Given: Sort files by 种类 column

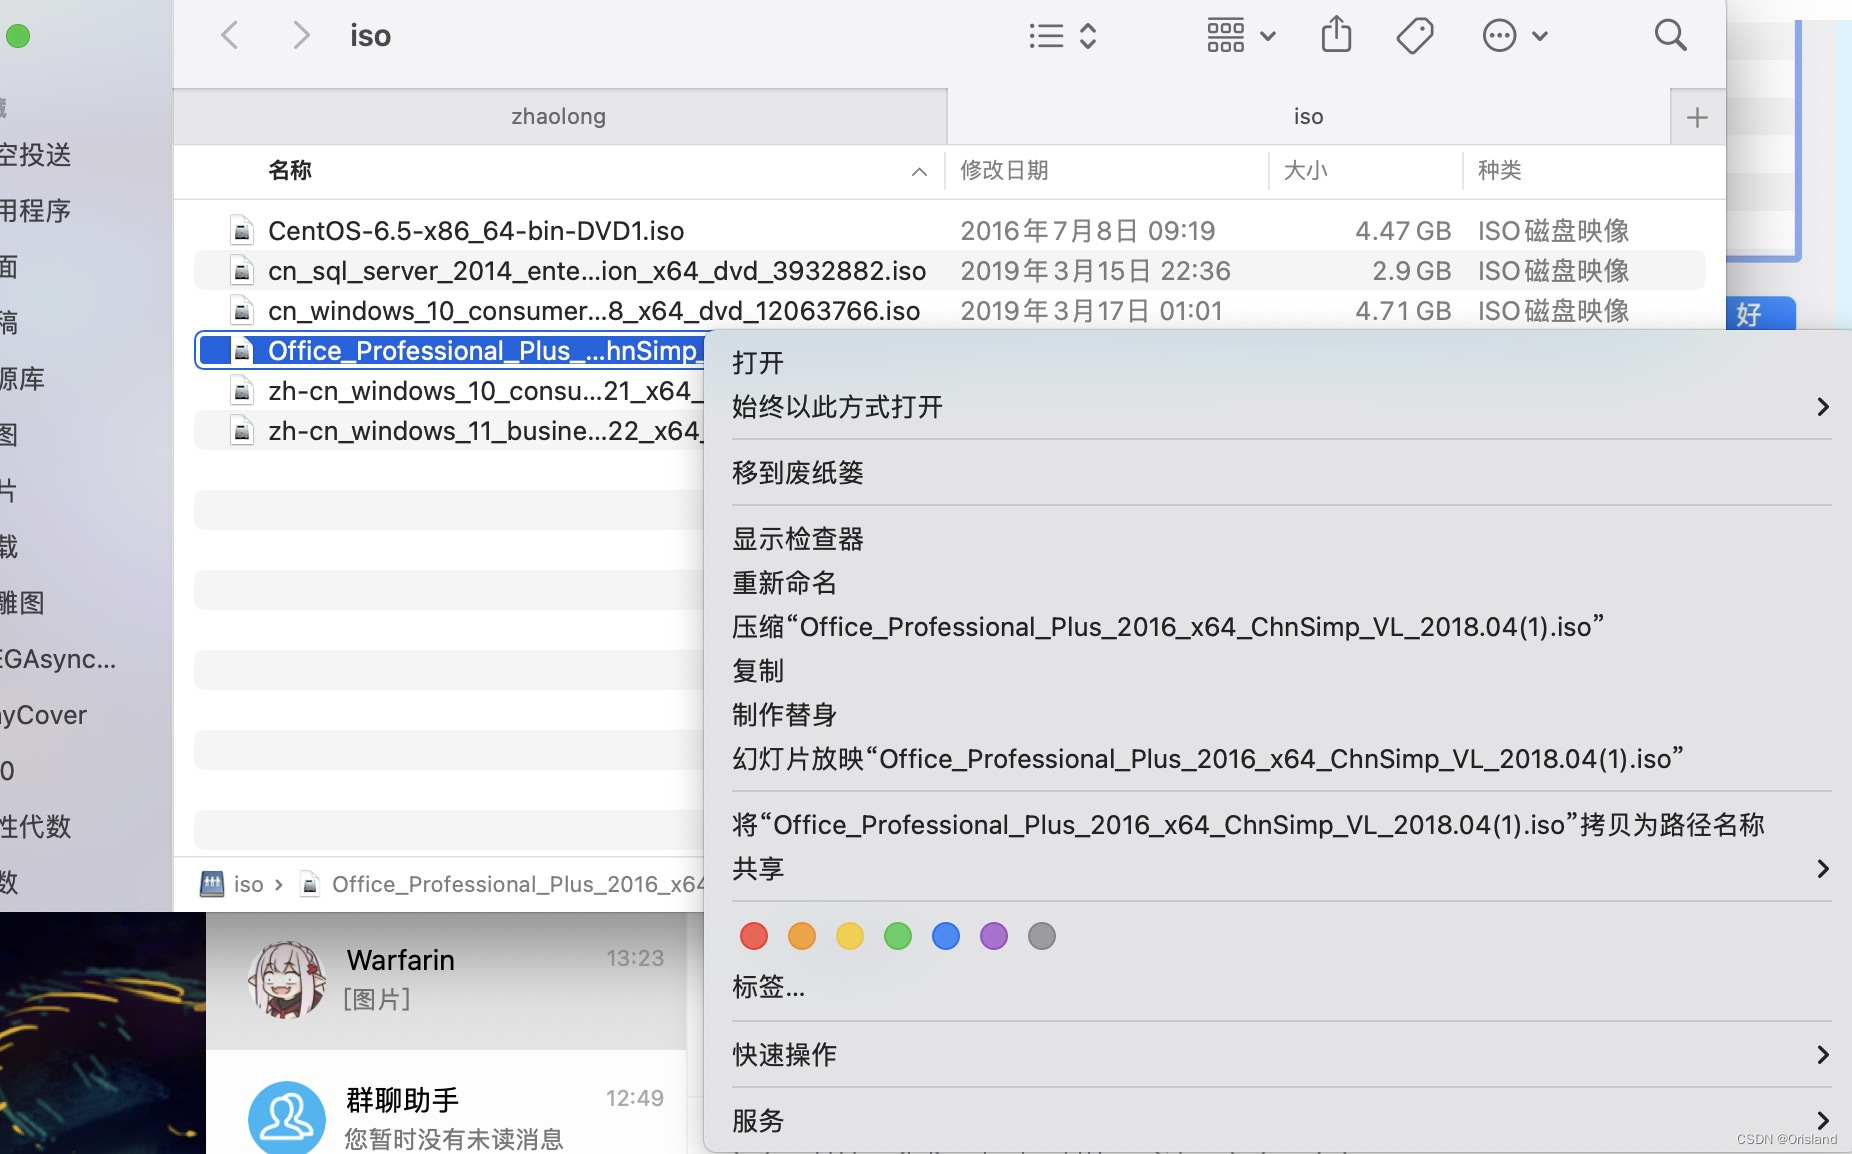Looking at the screenshot, I should 1499,171.
